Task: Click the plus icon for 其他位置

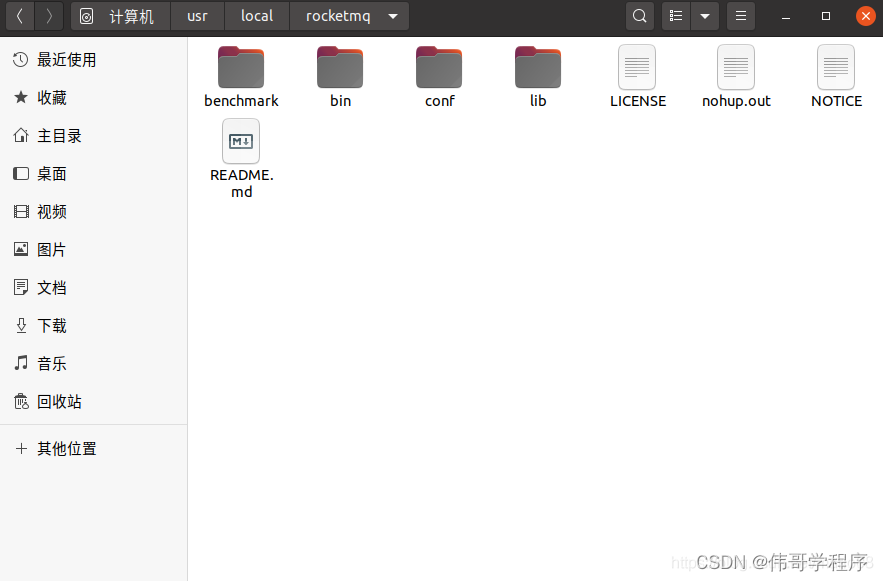Action: pos(21,449)
